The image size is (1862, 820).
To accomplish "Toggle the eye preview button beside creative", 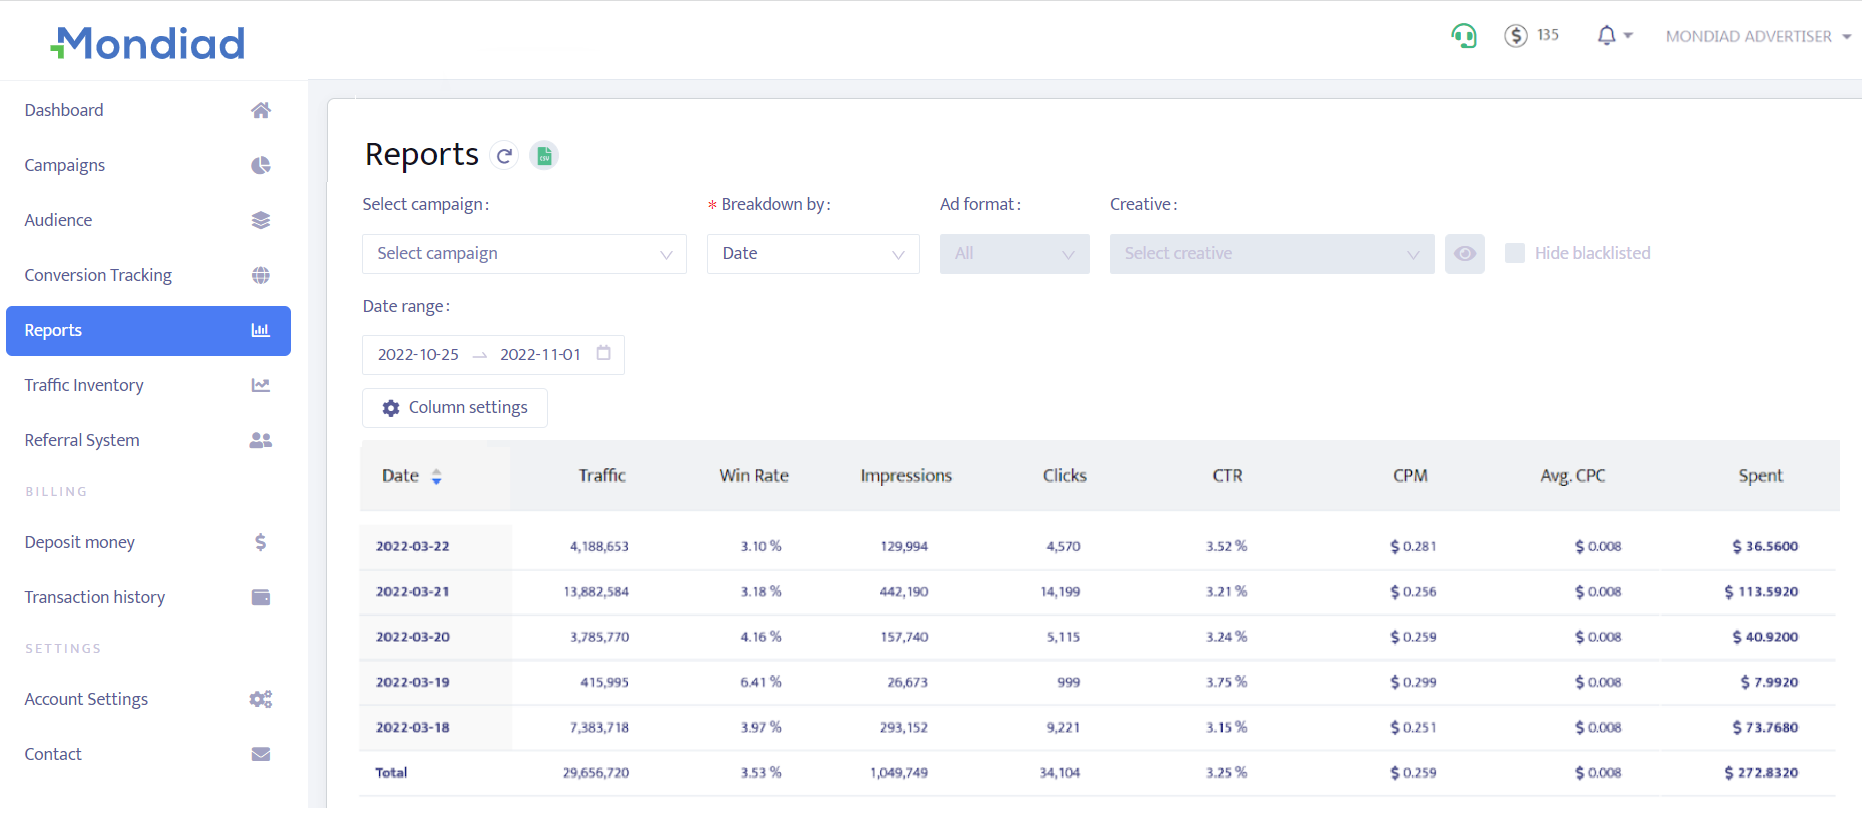I will tap(1464, 254).
